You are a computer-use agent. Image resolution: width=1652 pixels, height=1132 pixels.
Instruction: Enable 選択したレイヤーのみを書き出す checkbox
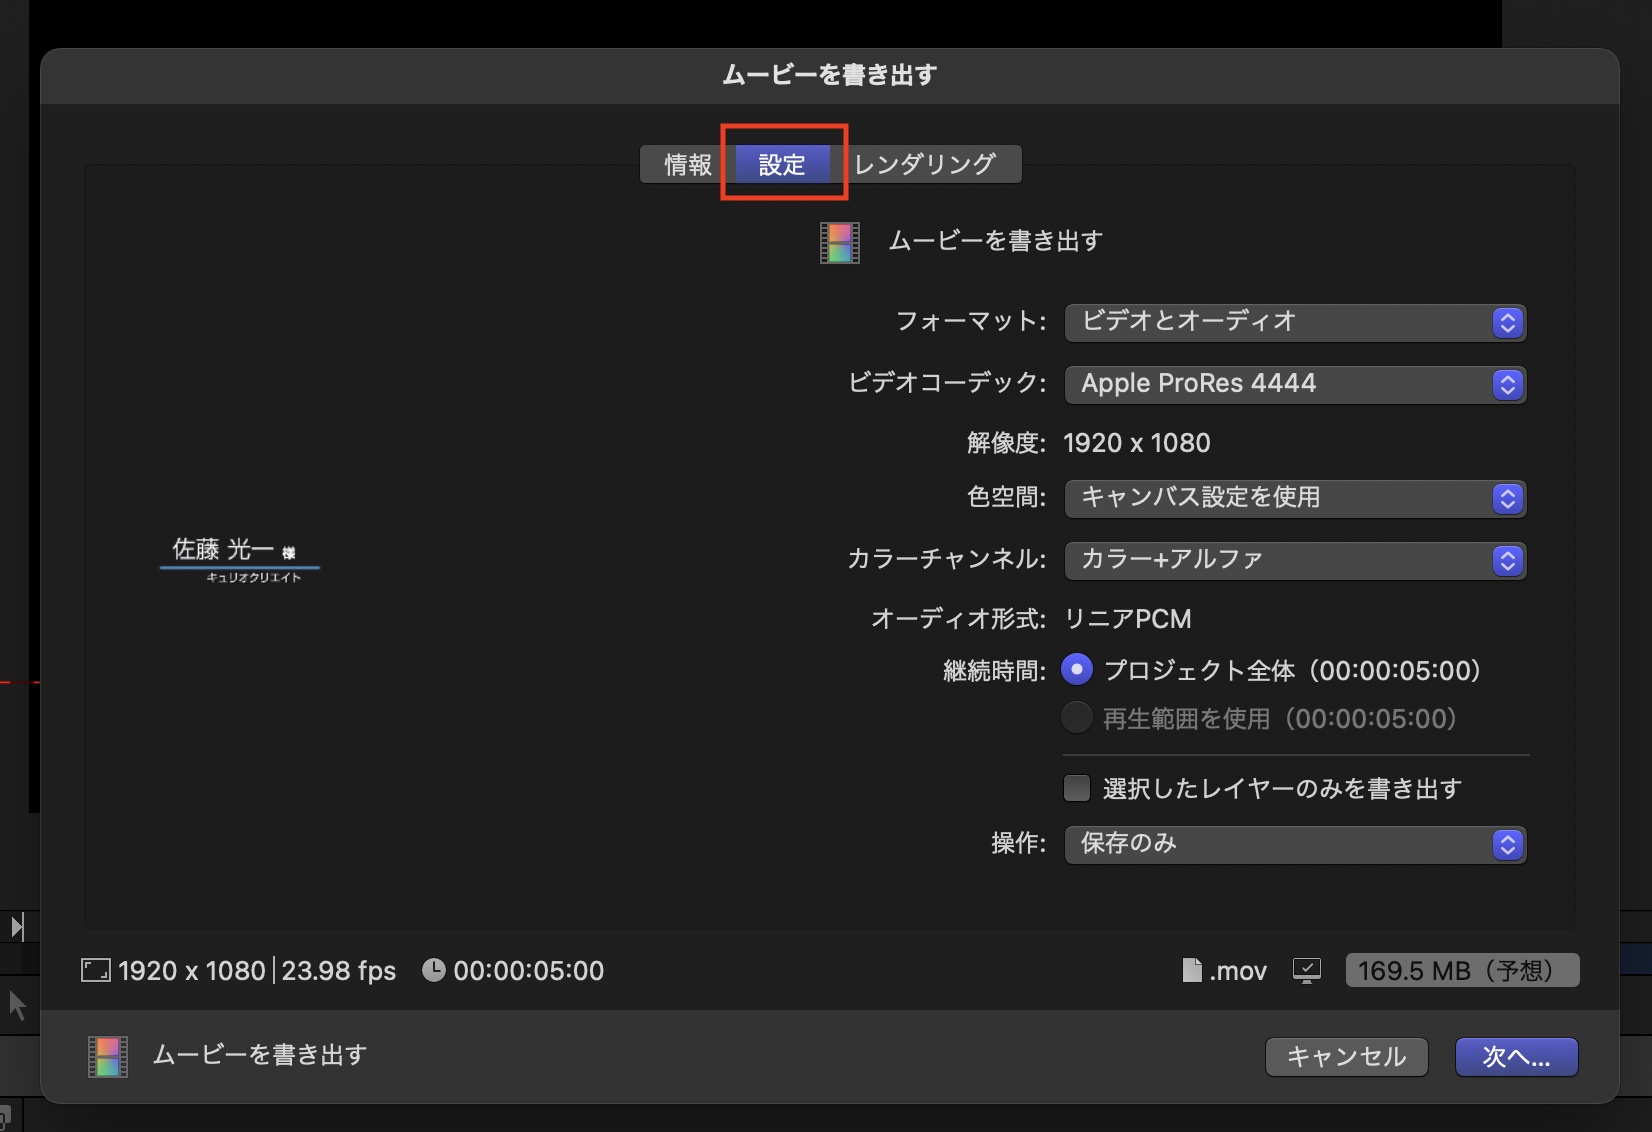click(x=1077, y=788)
